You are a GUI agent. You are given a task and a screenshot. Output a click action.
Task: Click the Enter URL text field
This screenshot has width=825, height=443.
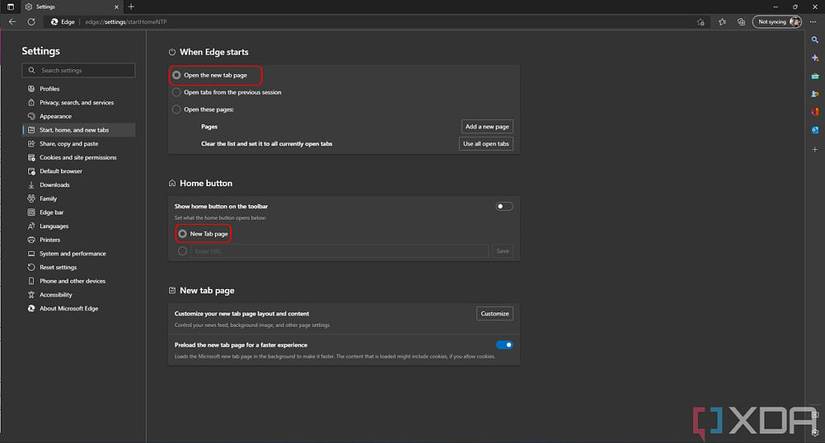(x=339, y=251)
